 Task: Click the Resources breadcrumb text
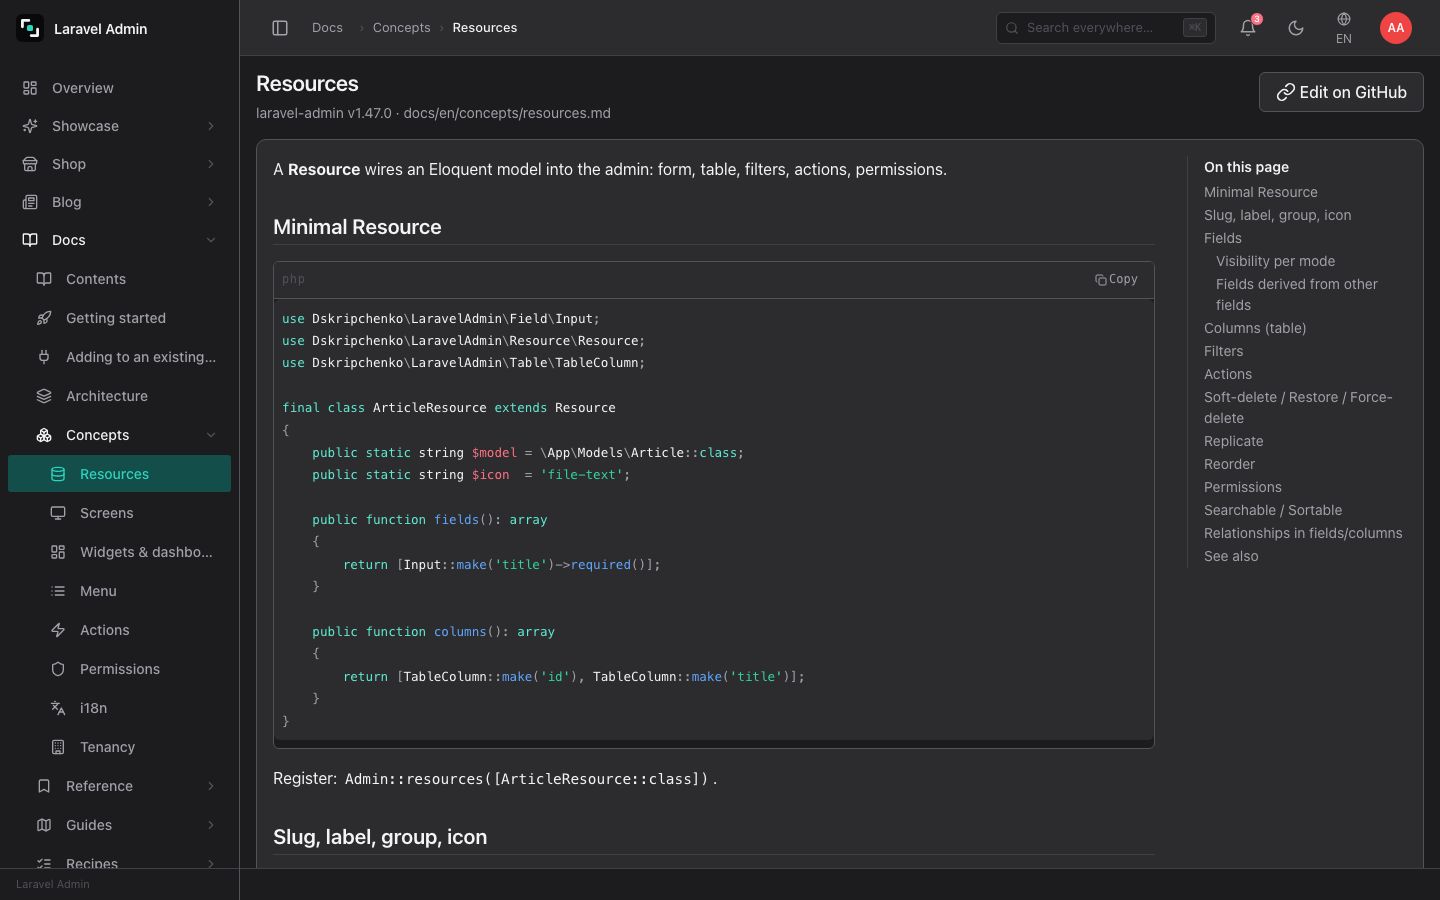point(484,28)
